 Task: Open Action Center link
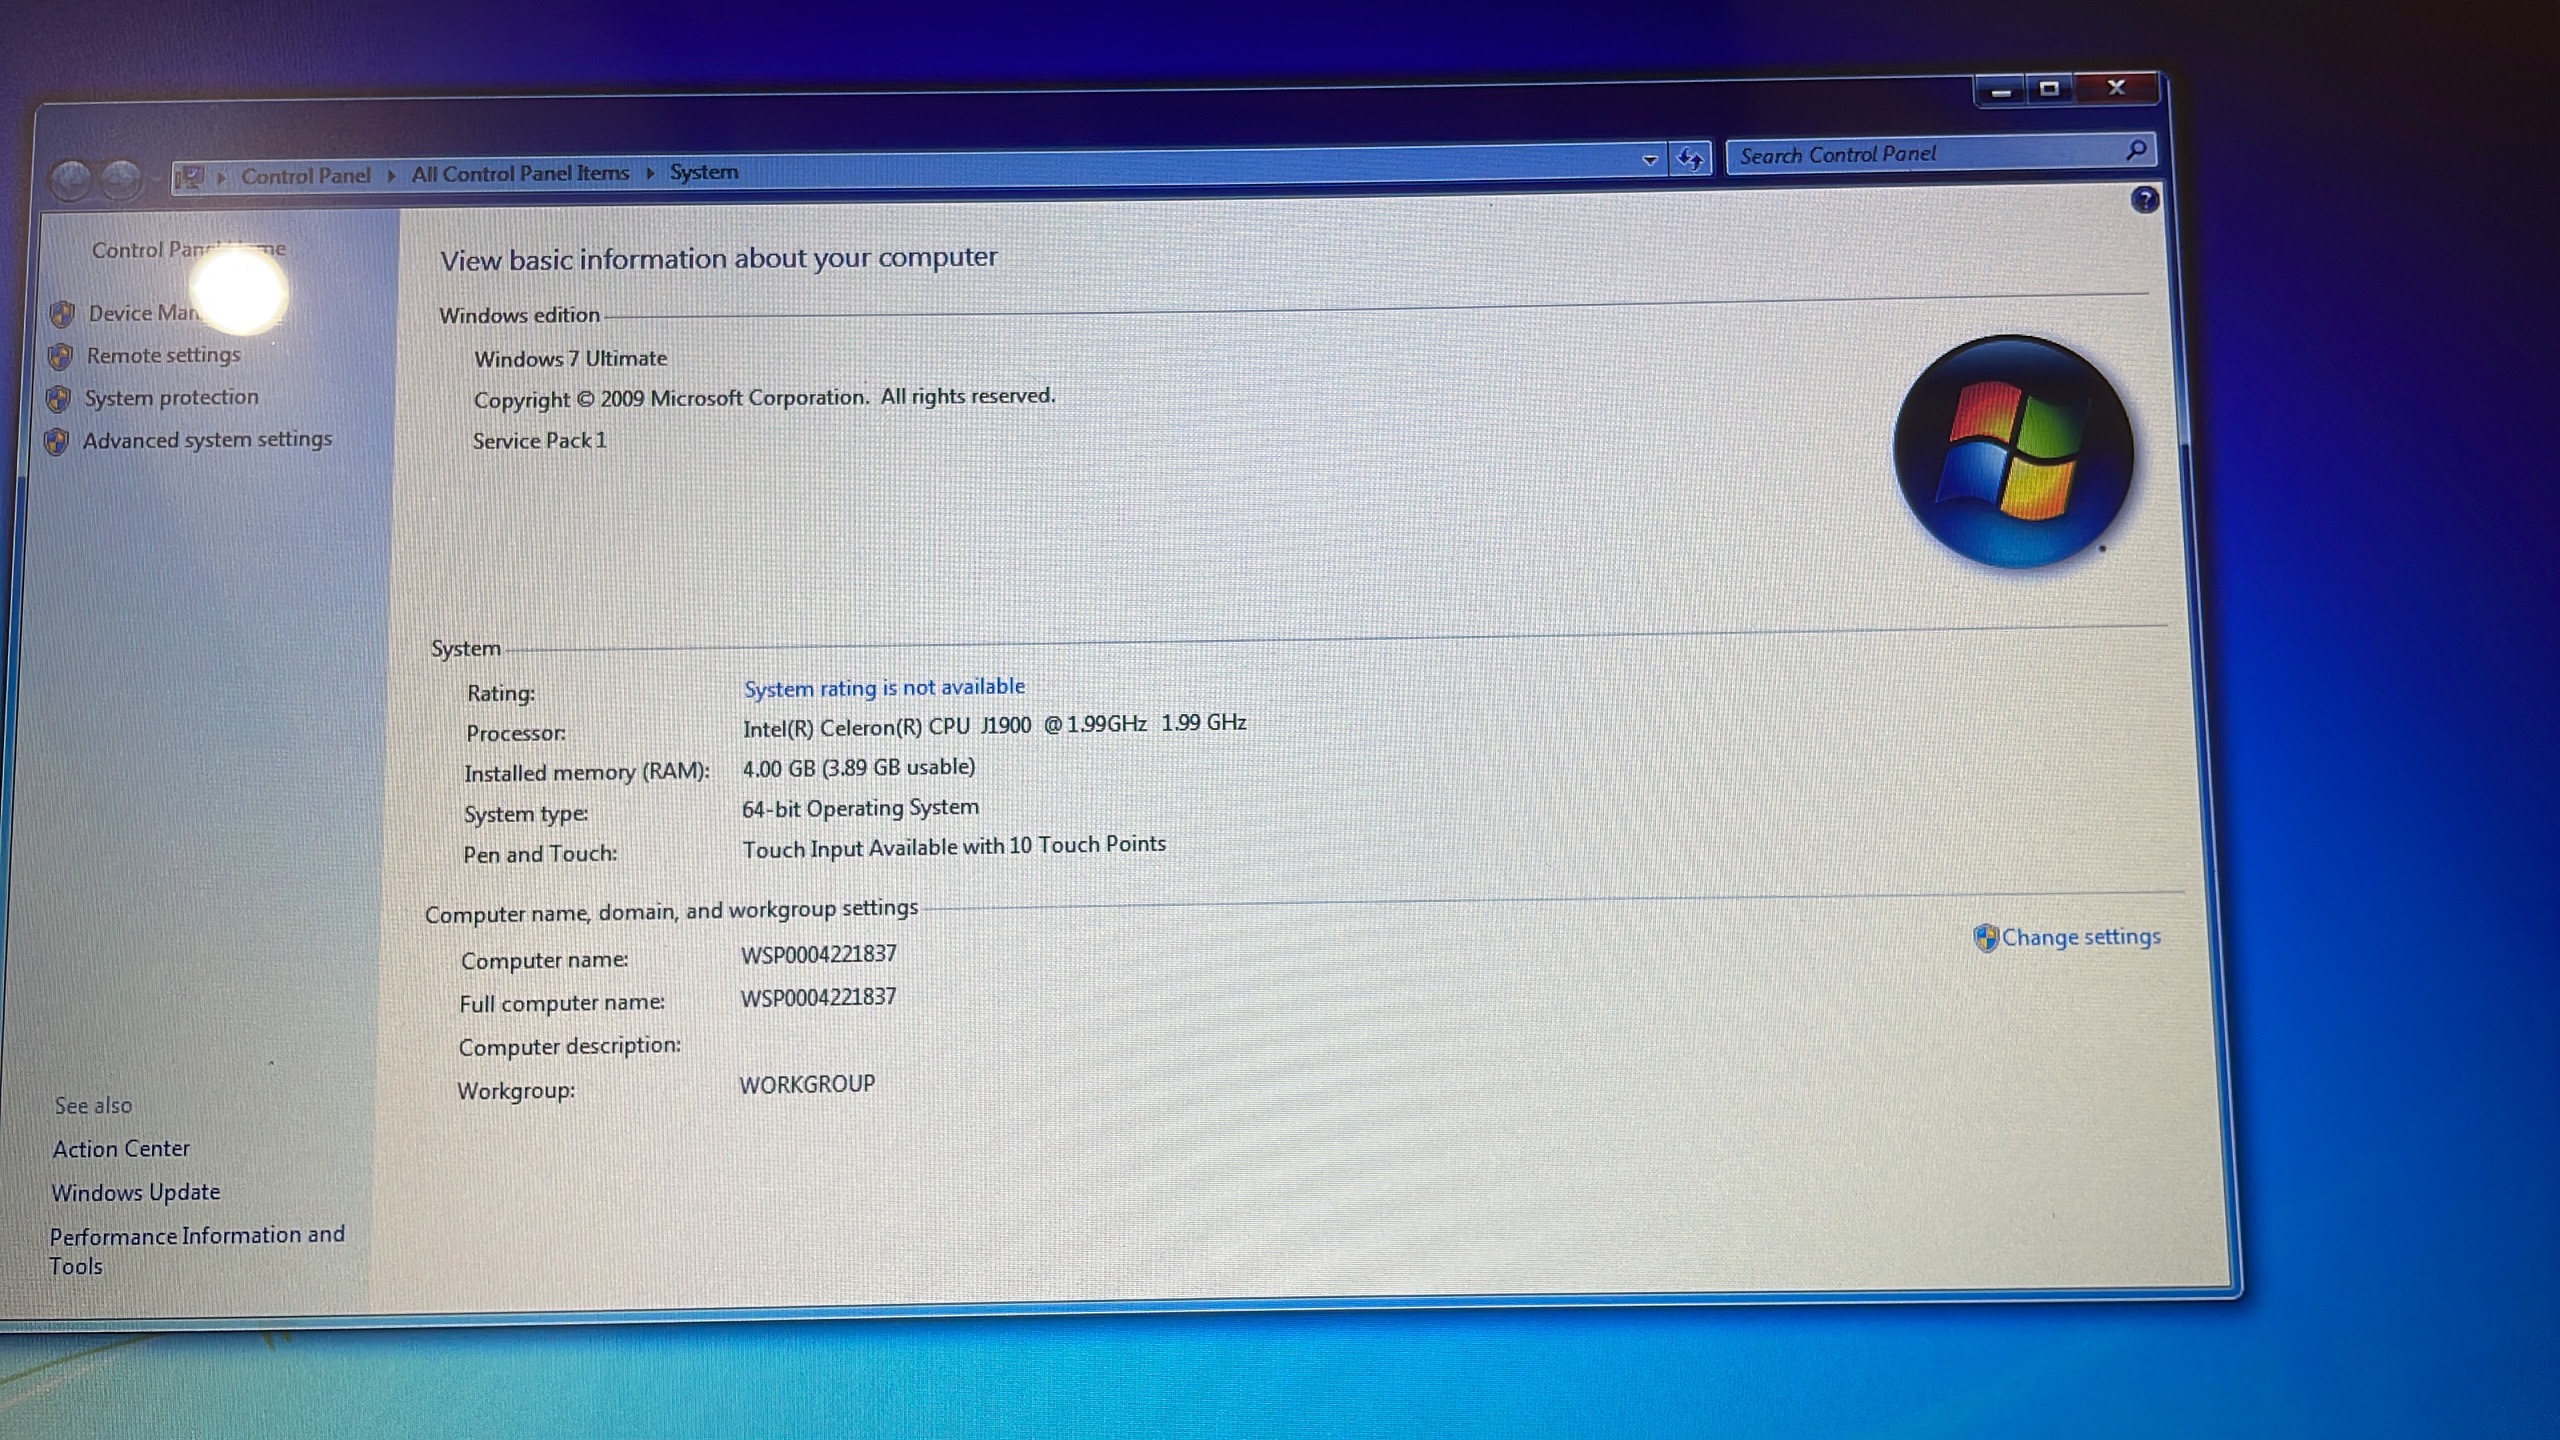pyautogui.click(x=121, y=1149)
